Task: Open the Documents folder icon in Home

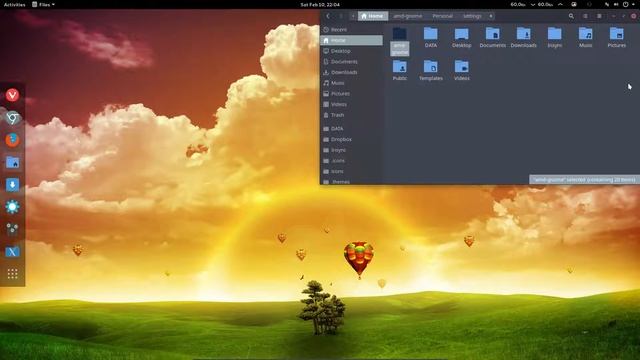Action: pyautogui.click(x=493, y=33)
